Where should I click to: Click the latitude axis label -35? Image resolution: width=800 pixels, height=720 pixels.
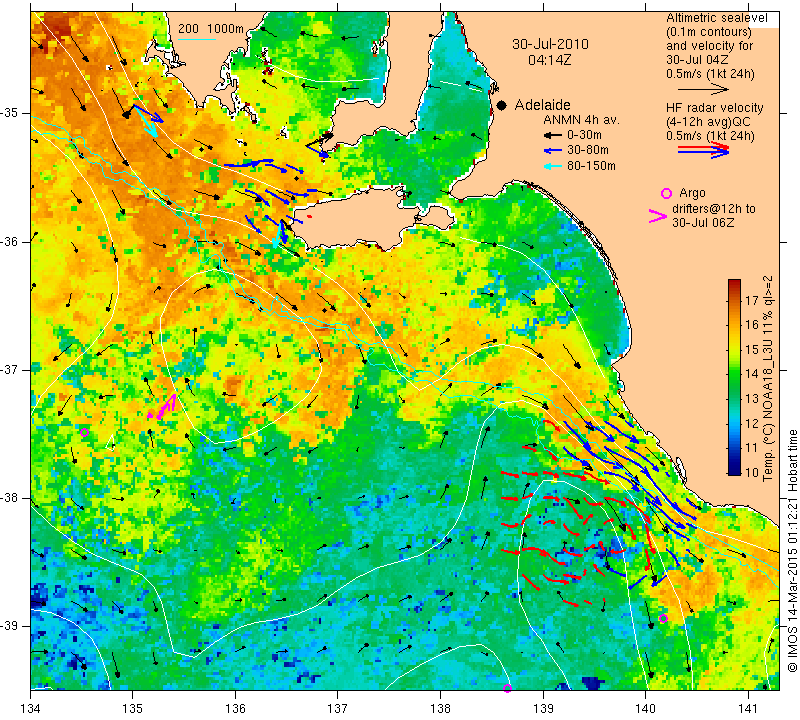coord(10,113)
